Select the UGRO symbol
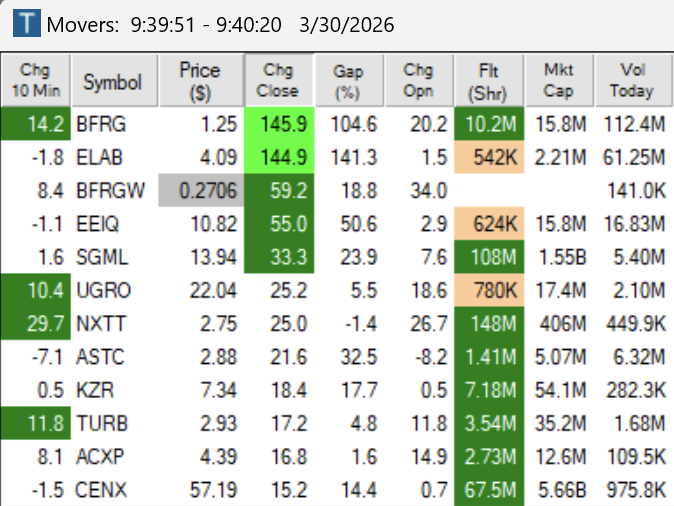Screen dimensions: 674x506 103,291
